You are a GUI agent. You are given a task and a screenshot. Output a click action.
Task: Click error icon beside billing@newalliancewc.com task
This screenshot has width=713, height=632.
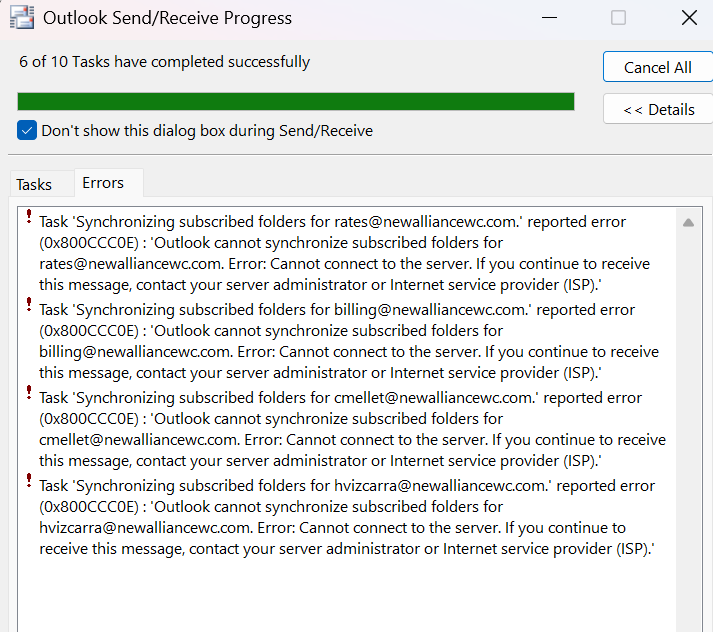tap(29, 305)
